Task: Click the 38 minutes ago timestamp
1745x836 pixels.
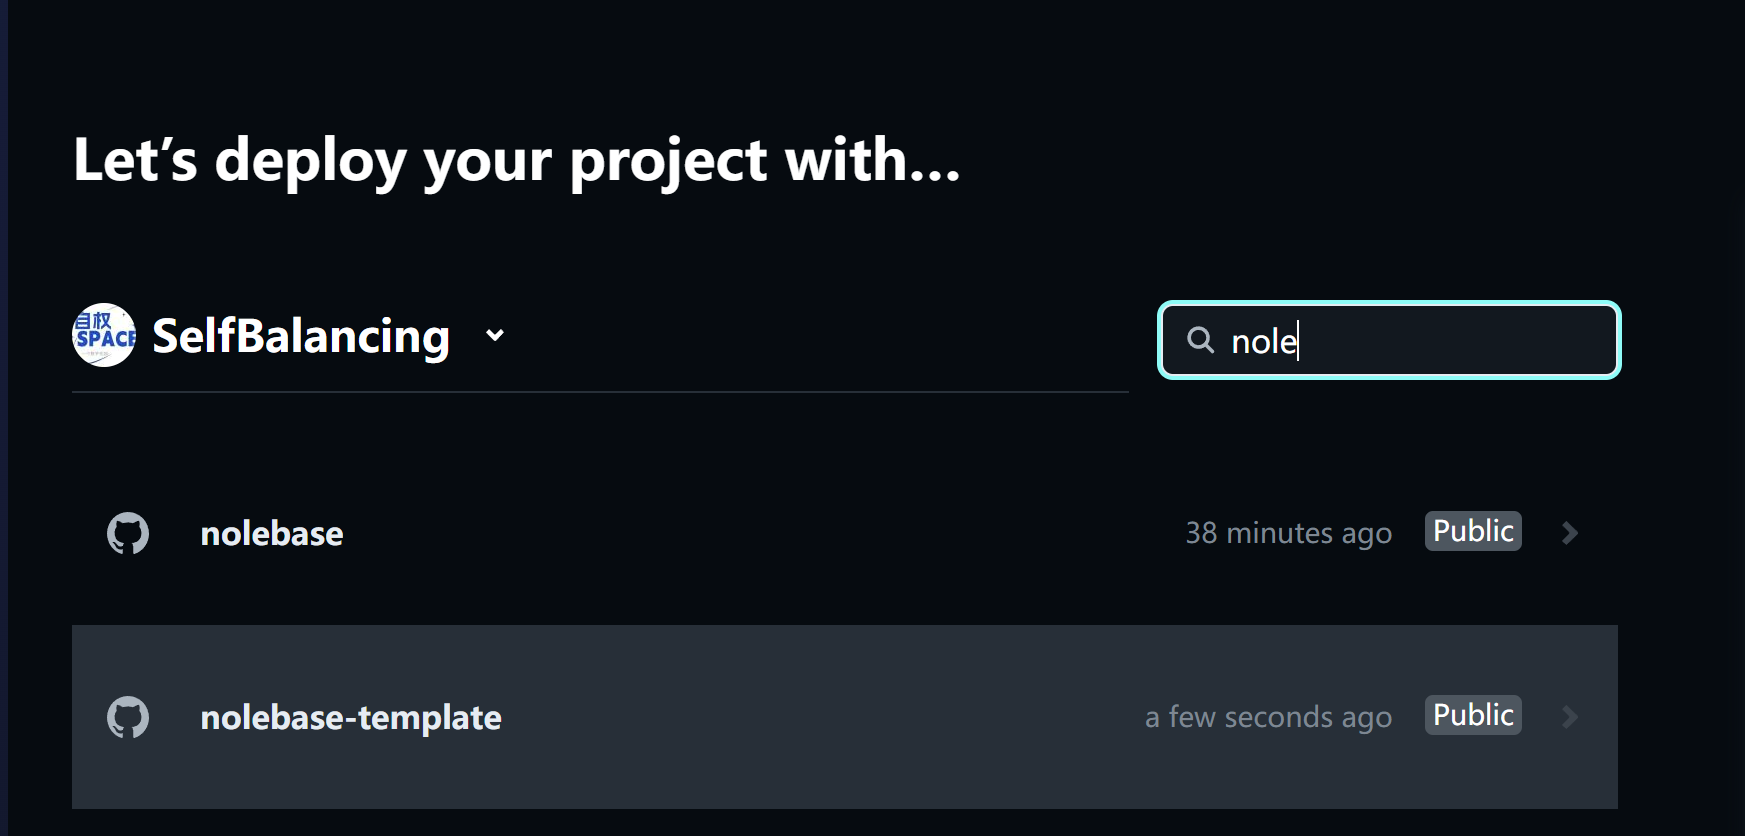Action: 1289,533
